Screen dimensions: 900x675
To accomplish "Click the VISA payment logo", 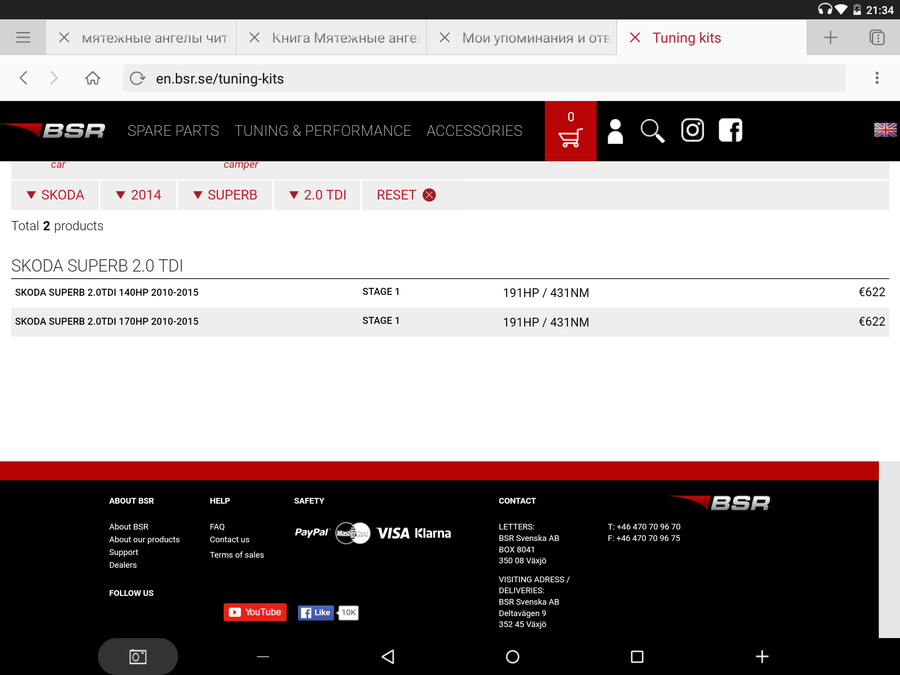I will tap(393, 533).
